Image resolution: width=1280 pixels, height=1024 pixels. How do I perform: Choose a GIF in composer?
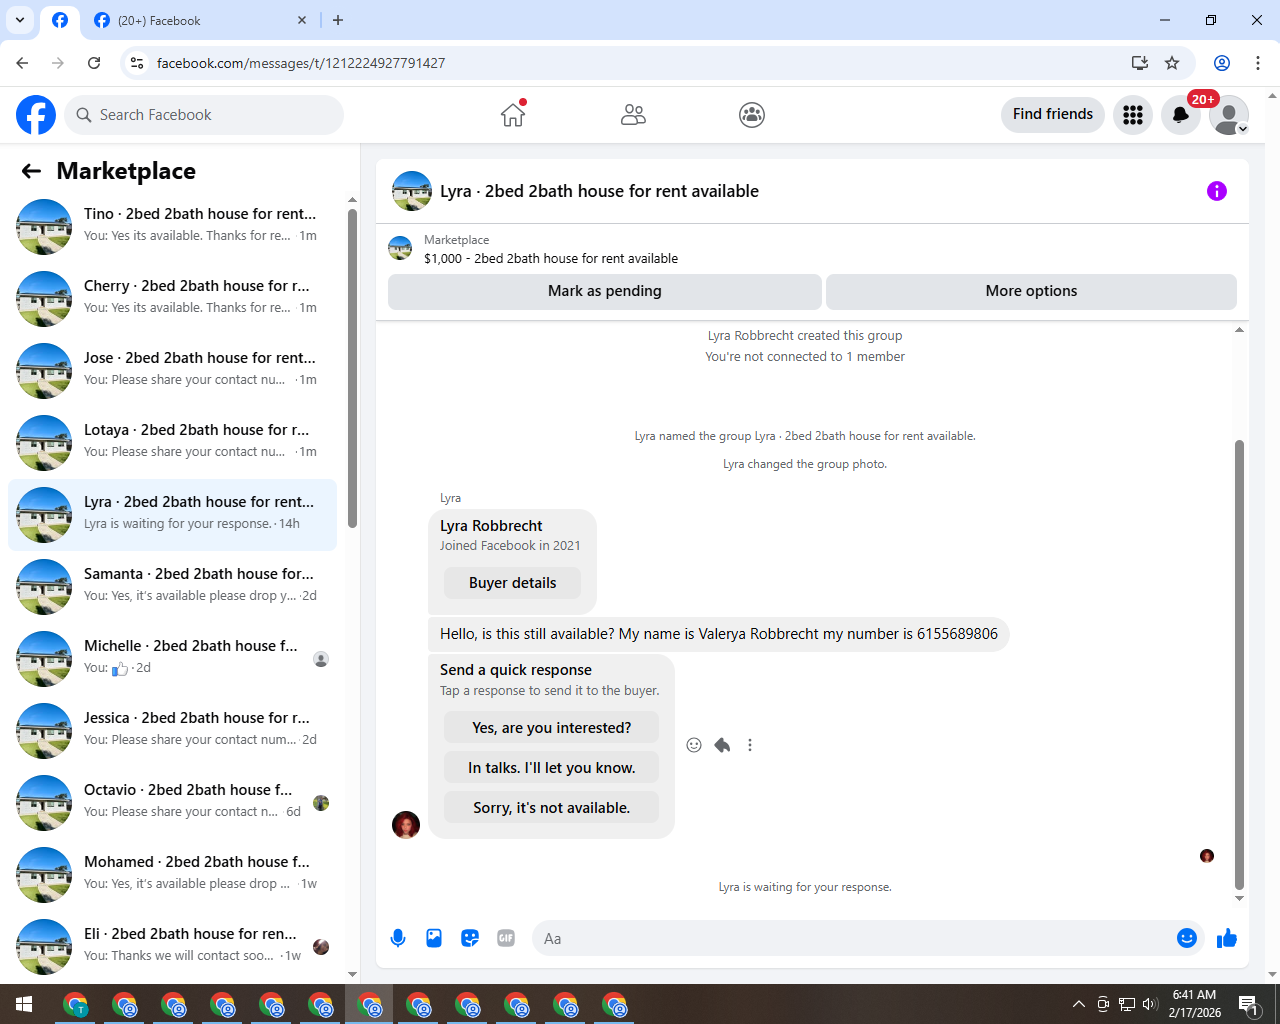tap(506, 938)
